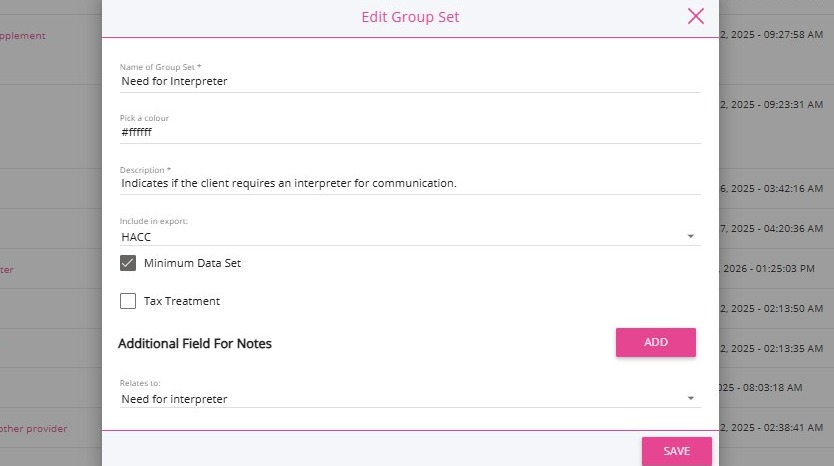Enable the Tax Treatment checkbox
Image resolution: width=834 pixels, height=466 pixels.
click(128, 301)
